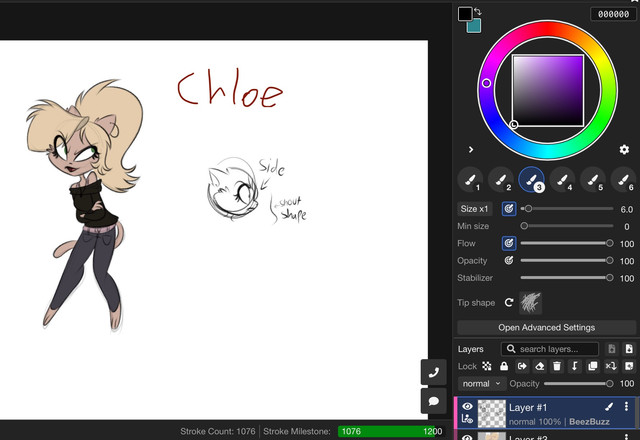Click the brush icon on Layer #1
The width and height of the screenshot is (640, 440).
click(609, 407)
